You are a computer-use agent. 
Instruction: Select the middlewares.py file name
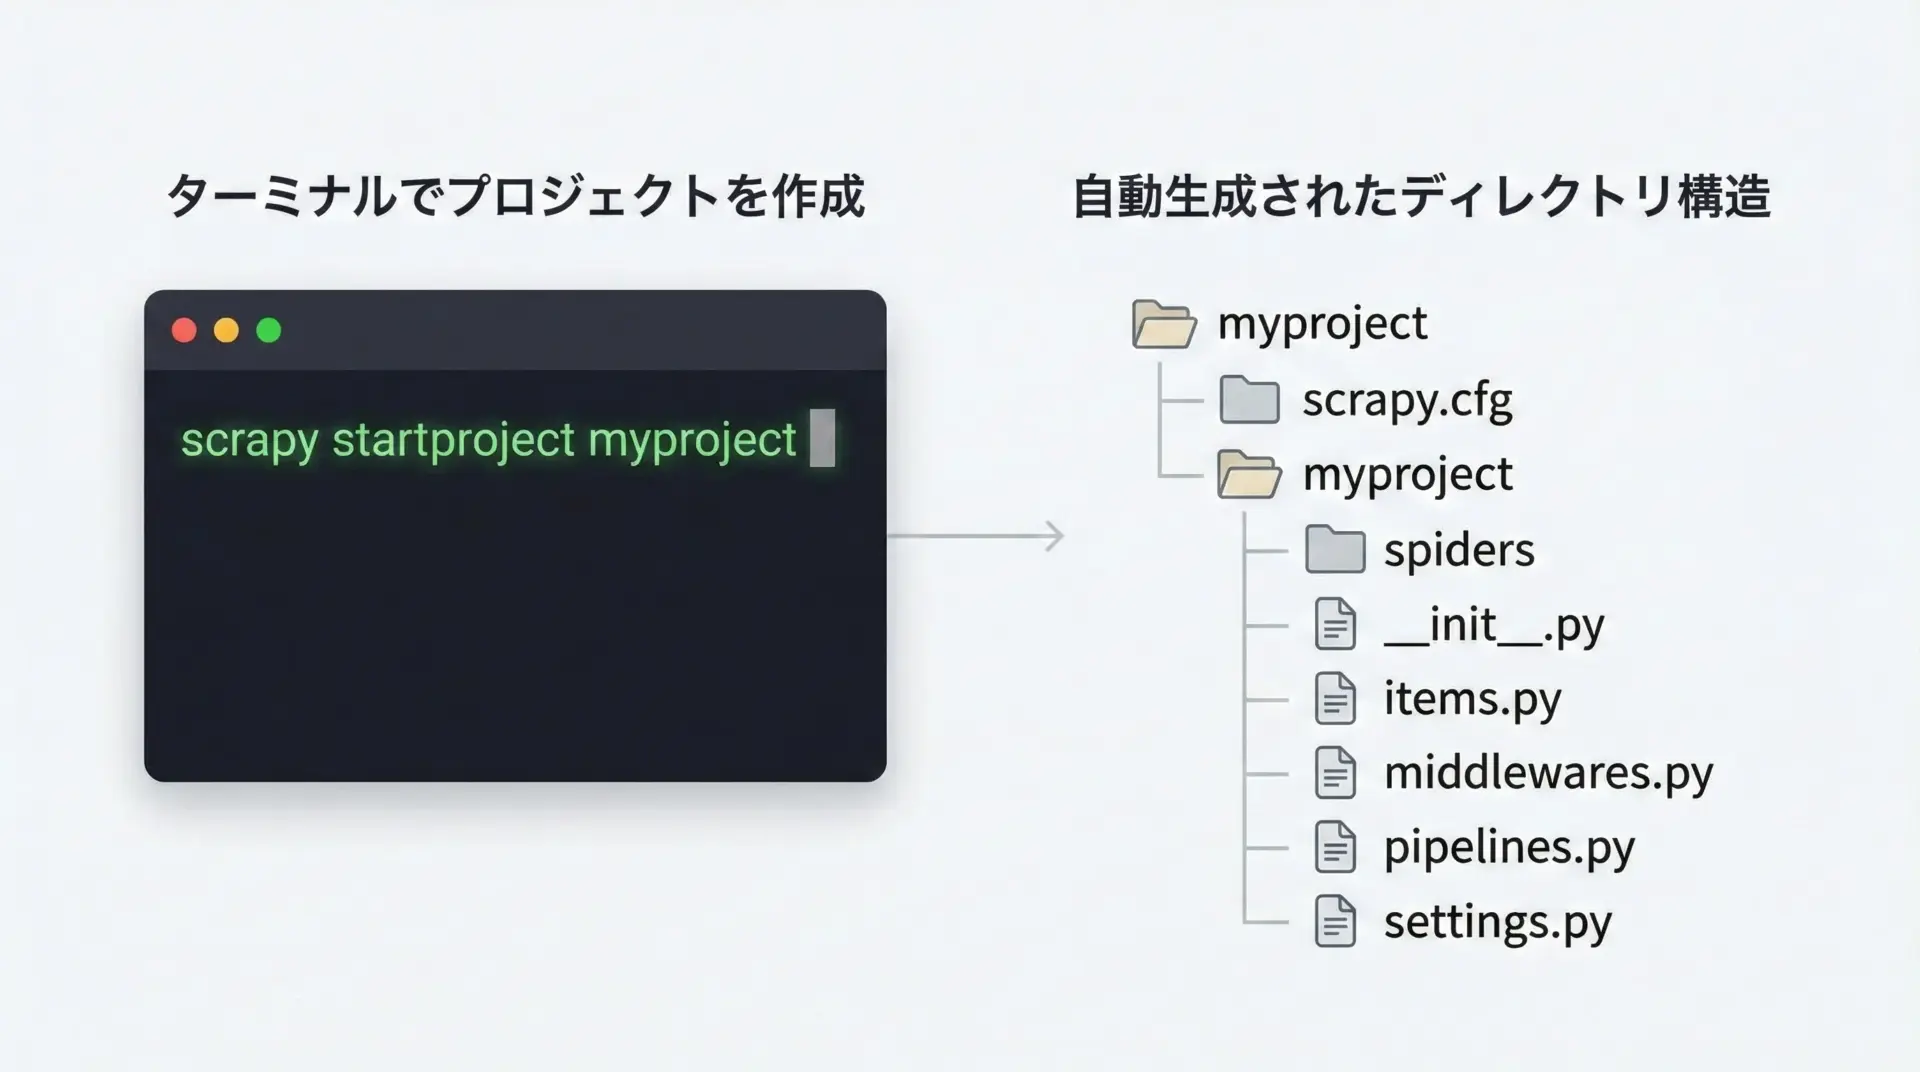coord(1548,773)
